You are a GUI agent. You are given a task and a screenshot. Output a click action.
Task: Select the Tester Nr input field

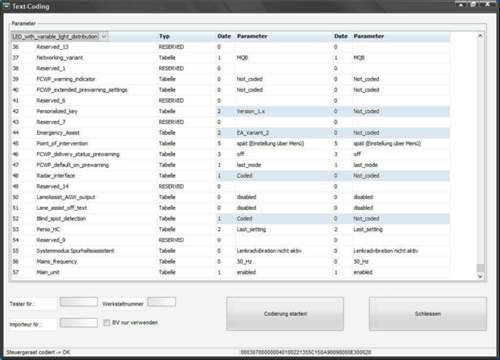(79, 302)
